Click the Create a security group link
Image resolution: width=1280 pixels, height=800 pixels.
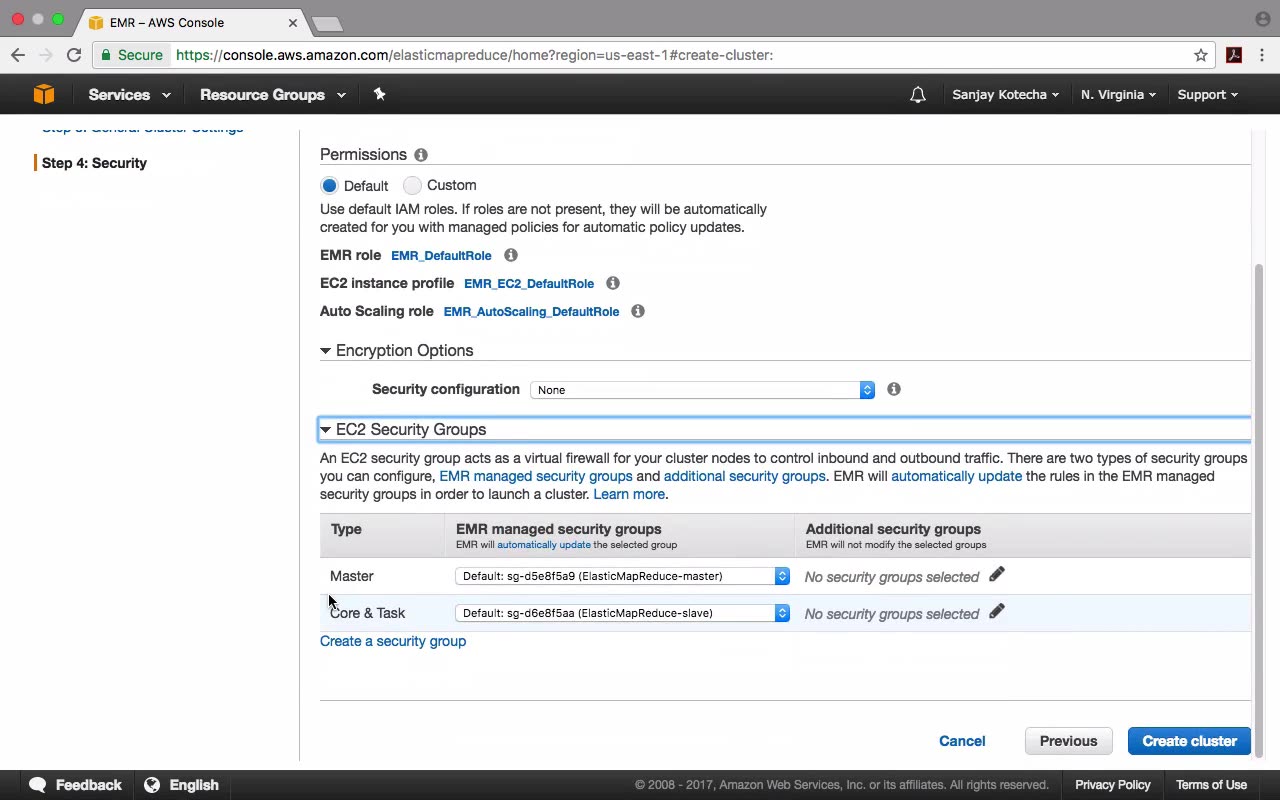(393, 641)
